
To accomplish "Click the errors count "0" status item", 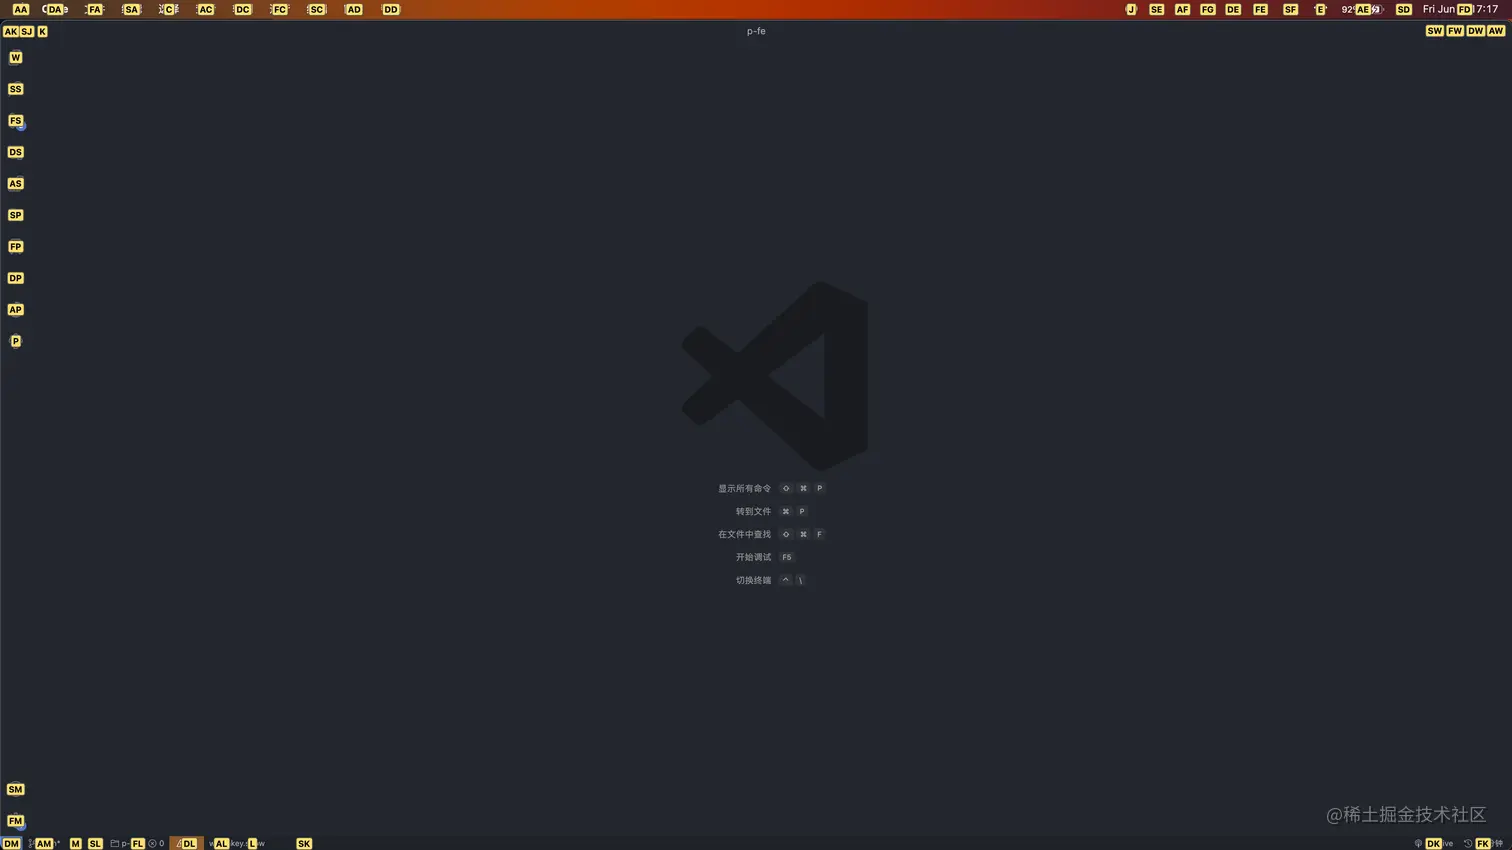I will click(156, 843).
